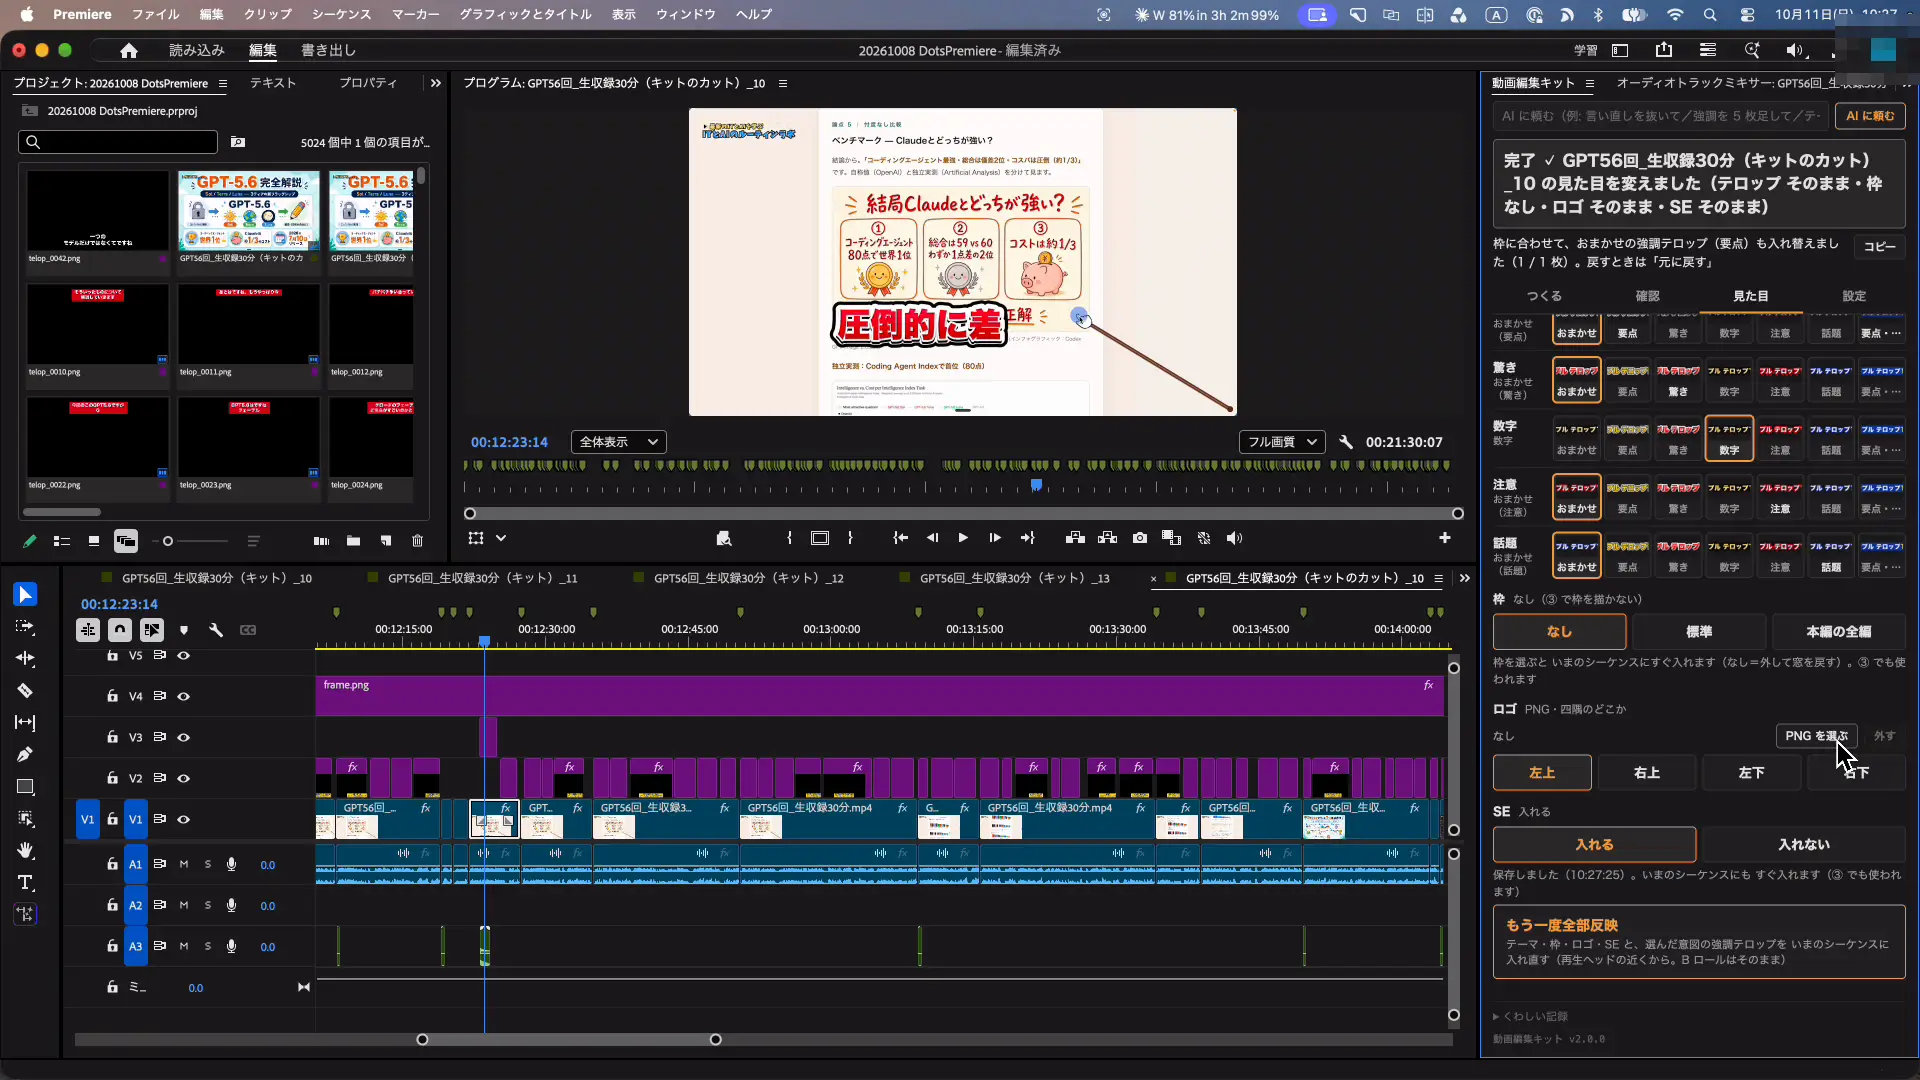Open フル画質 playback resolution dropdown
Screen dimensions: 1920x1080
click(x=1282, y=442)
